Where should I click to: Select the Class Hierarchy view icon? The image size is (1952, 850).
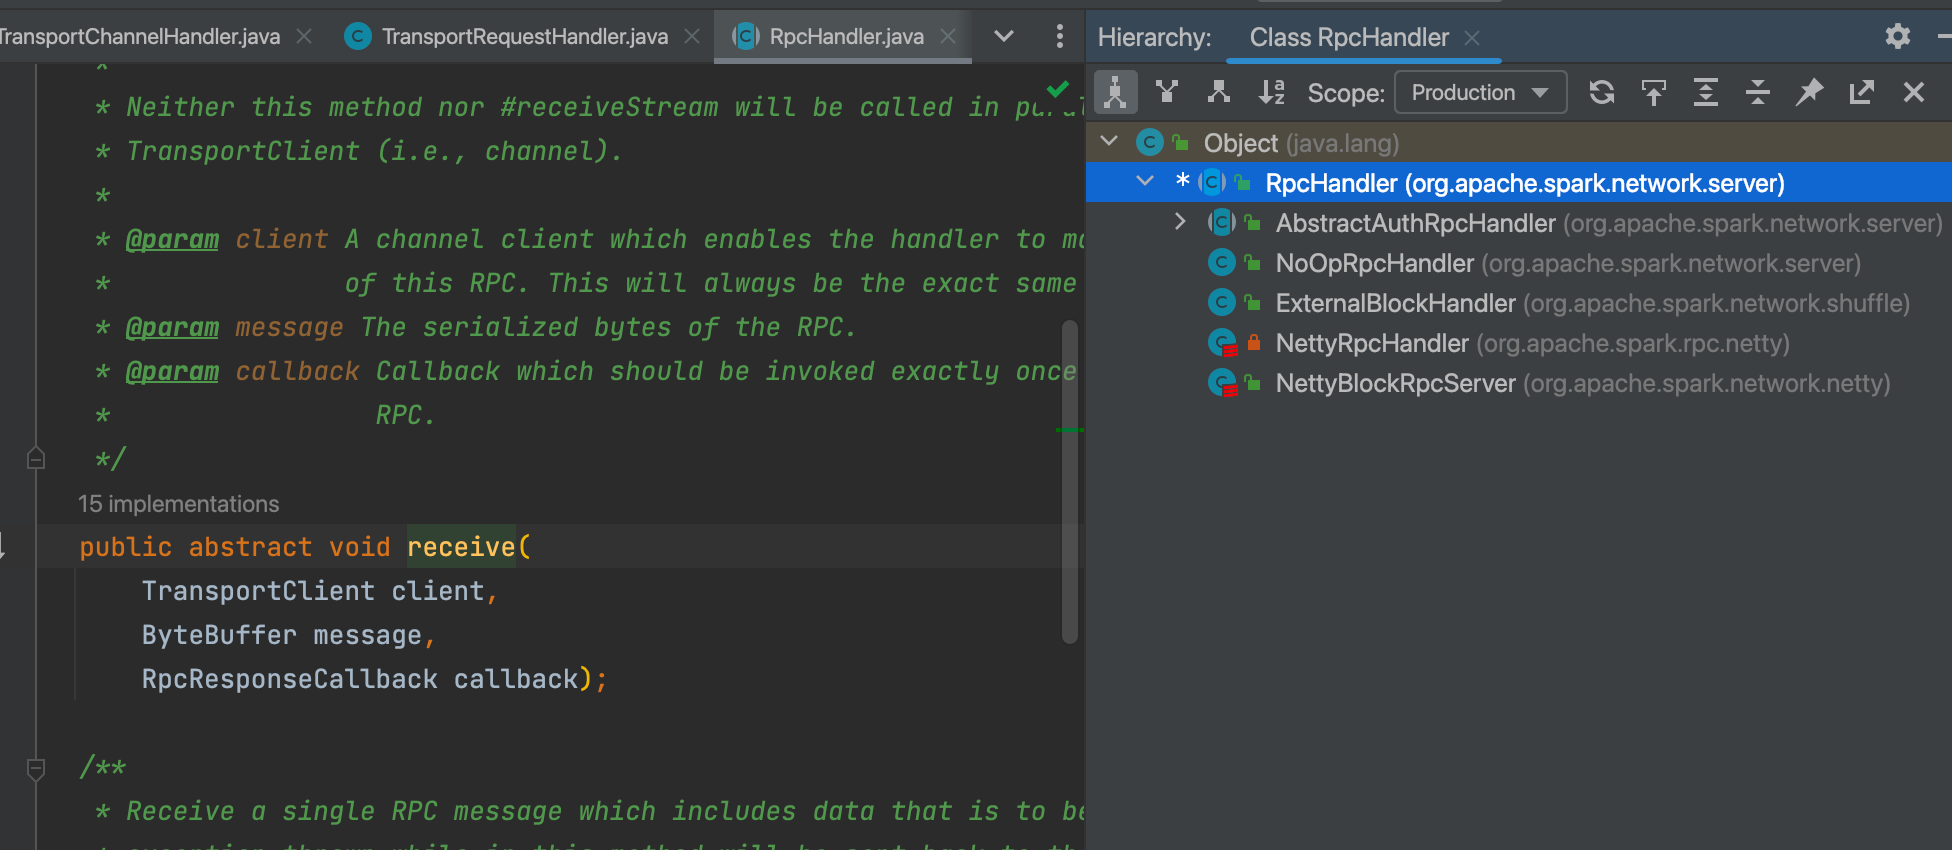click(x=1115, y=93)
